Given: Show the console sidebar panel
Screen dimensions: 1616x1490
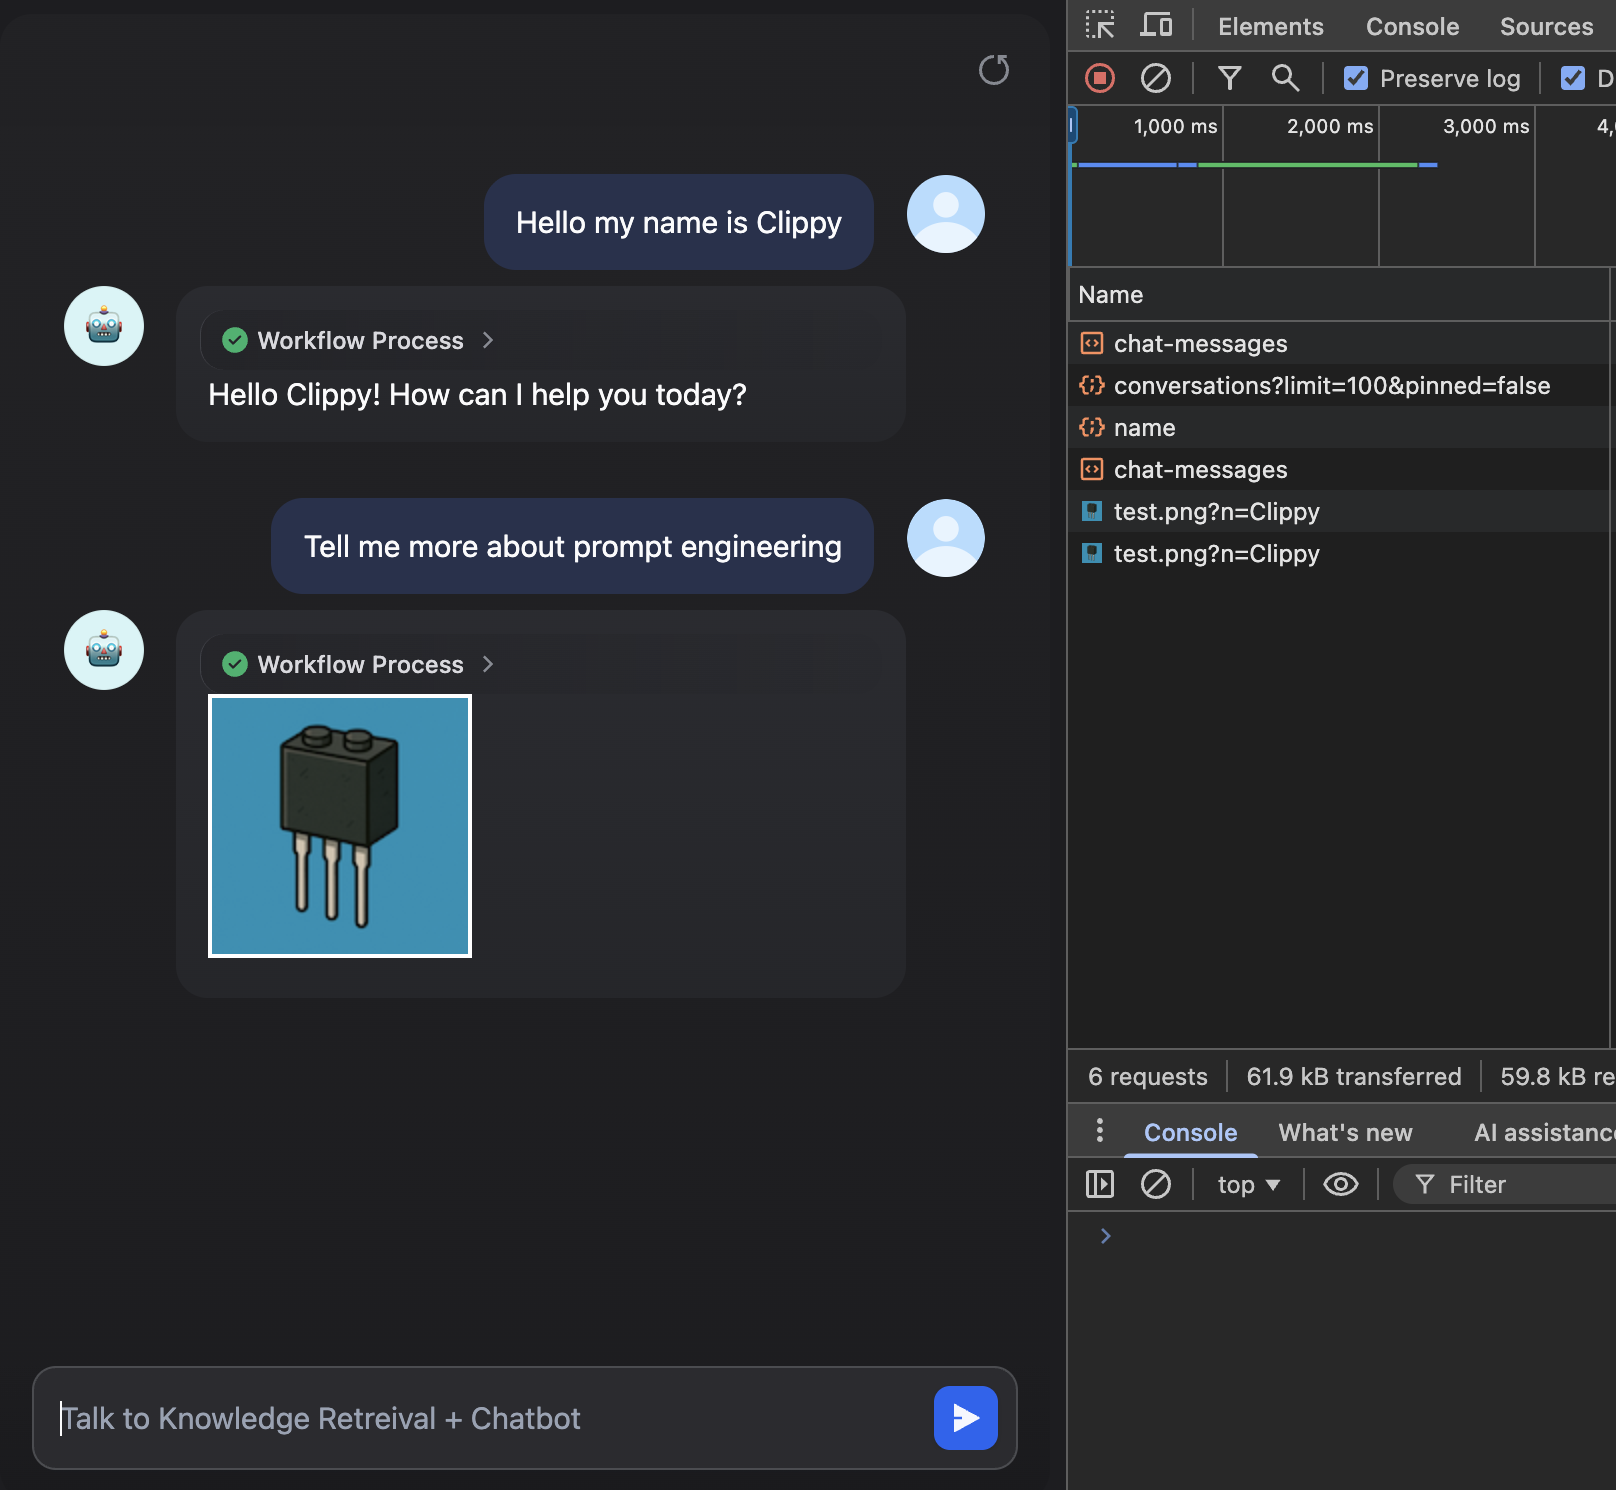Looking at the screenshot, I should click(1100, 1185).
